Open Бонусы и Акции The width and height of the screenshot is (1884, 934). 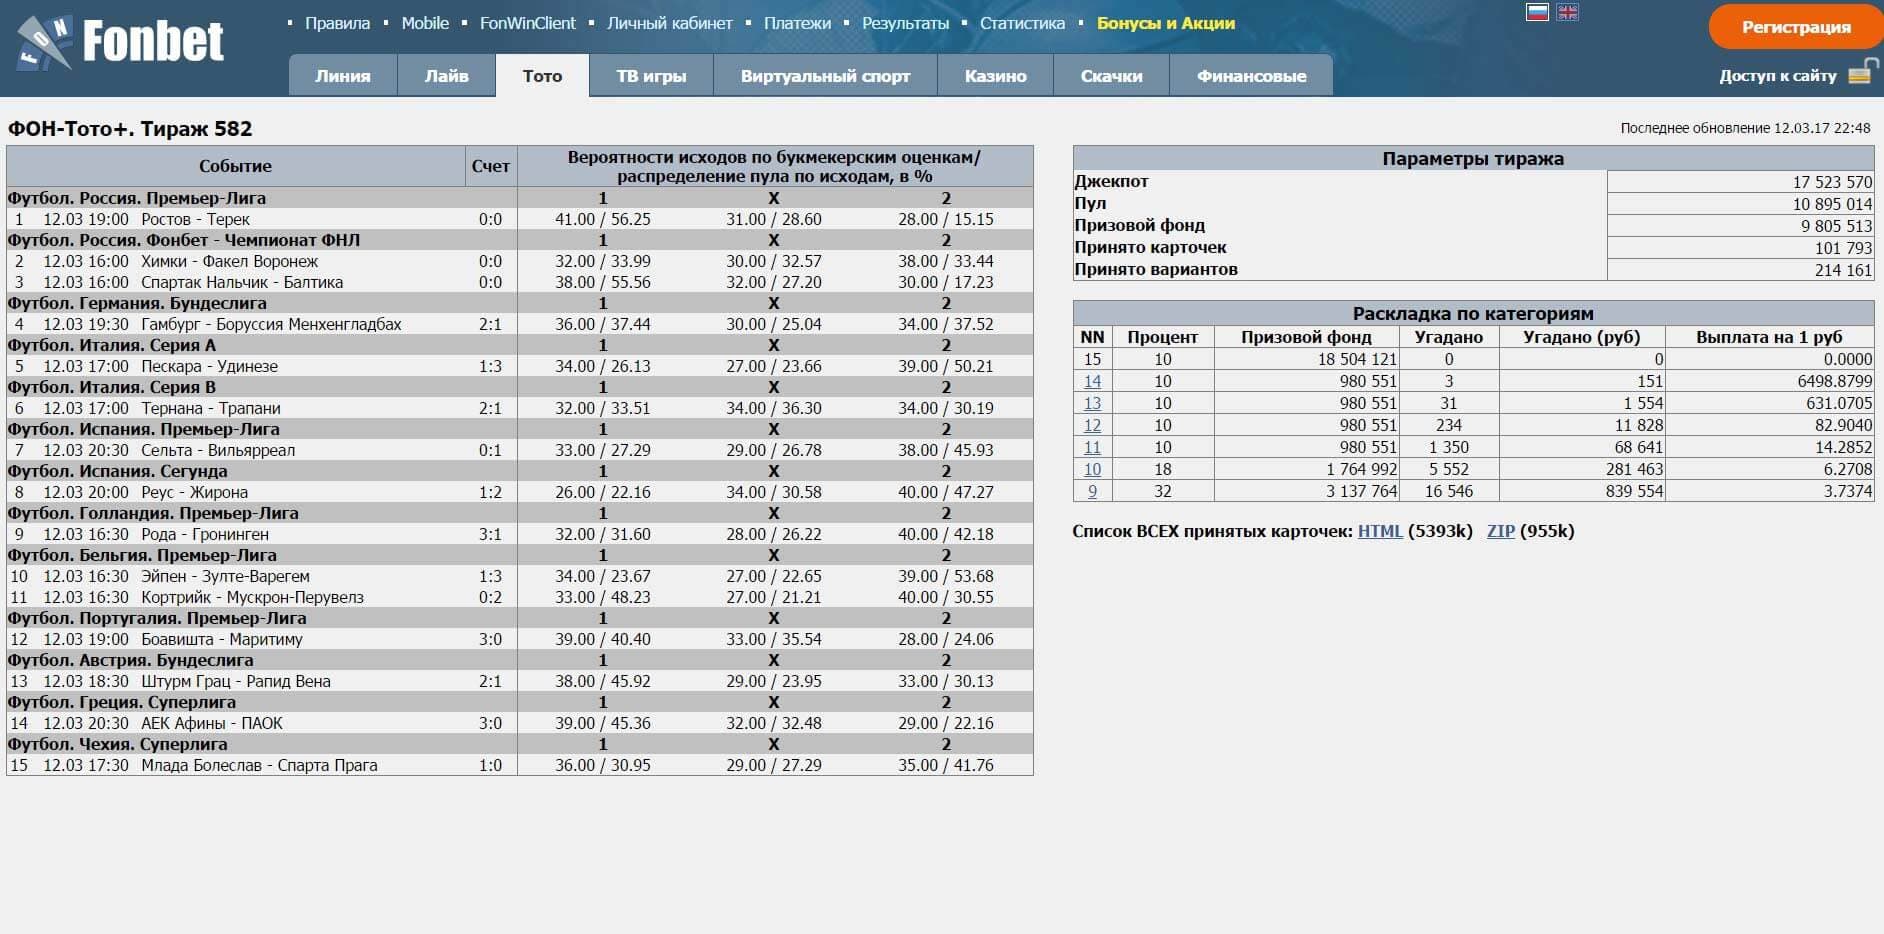[x=1166, y=23]
